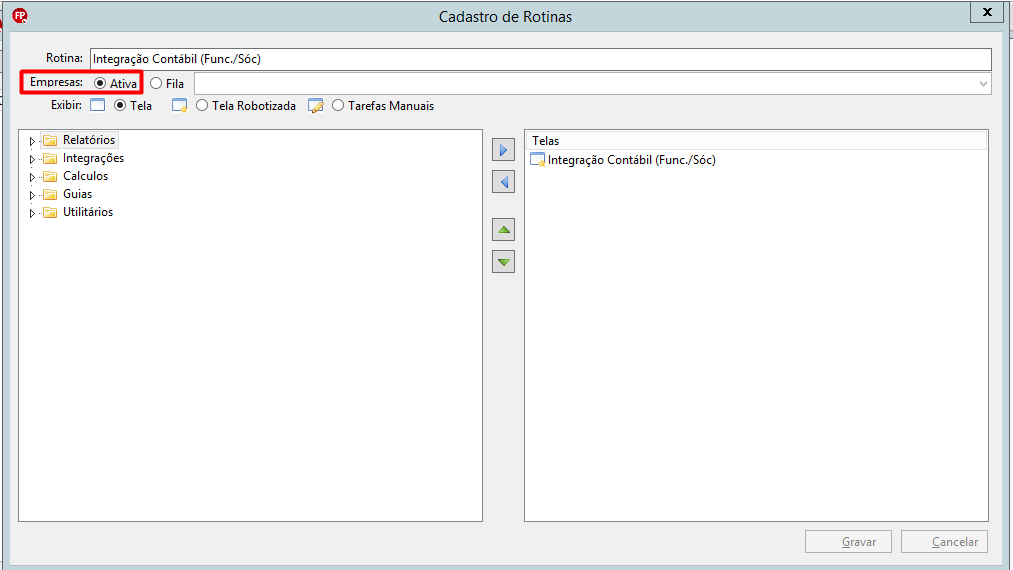Click the Tela Robotizada starred window icon
The image size is (1013, 570).
[180, 105]
